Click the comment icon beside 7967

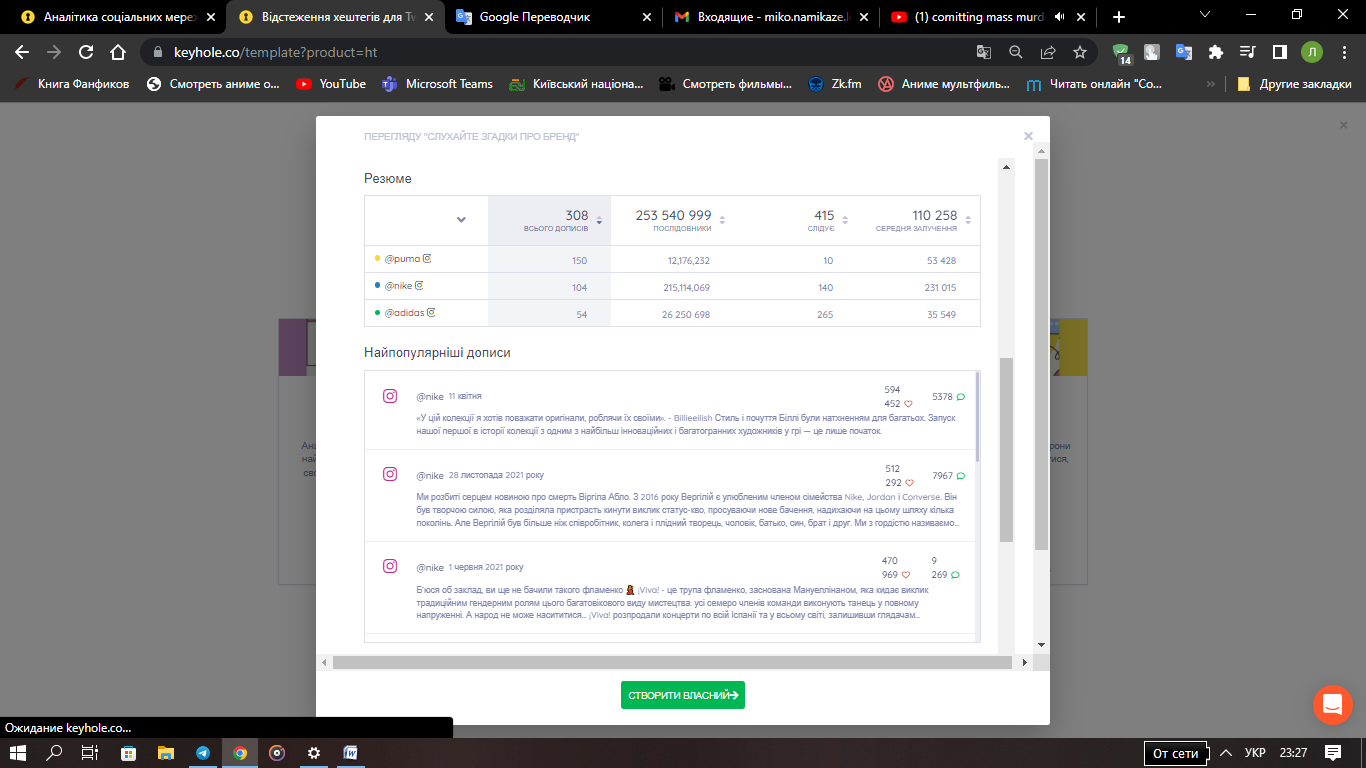(x=961, y=476)
